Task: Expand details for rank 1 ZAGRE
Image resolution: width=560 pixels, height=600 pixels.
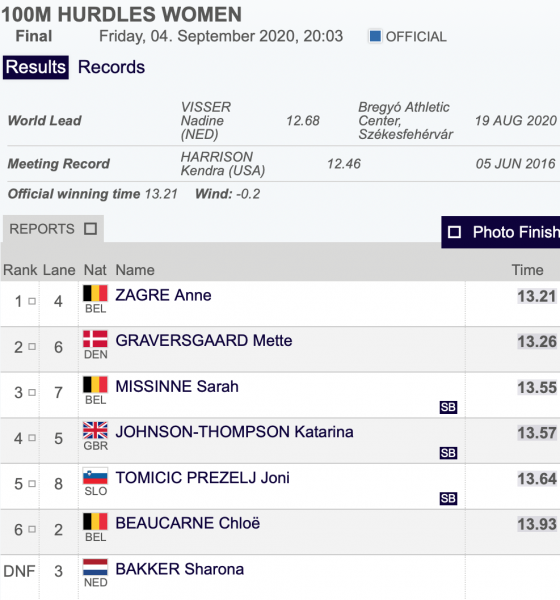Action: pyautogui.click(x=32, y=301)
